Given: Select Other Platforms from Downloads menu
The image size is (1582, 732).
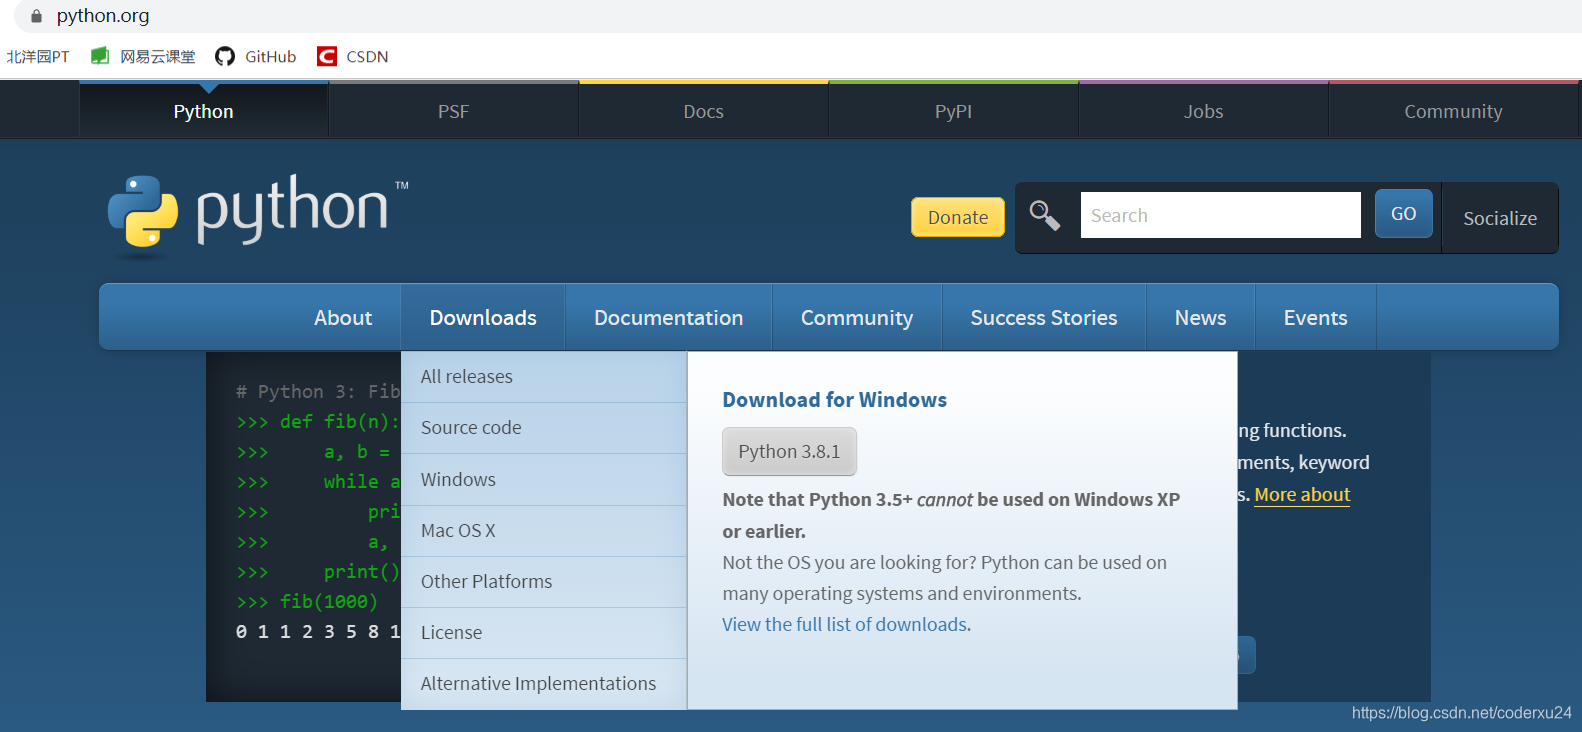Looking at the screenshot, I should click(x=544, y=582).
